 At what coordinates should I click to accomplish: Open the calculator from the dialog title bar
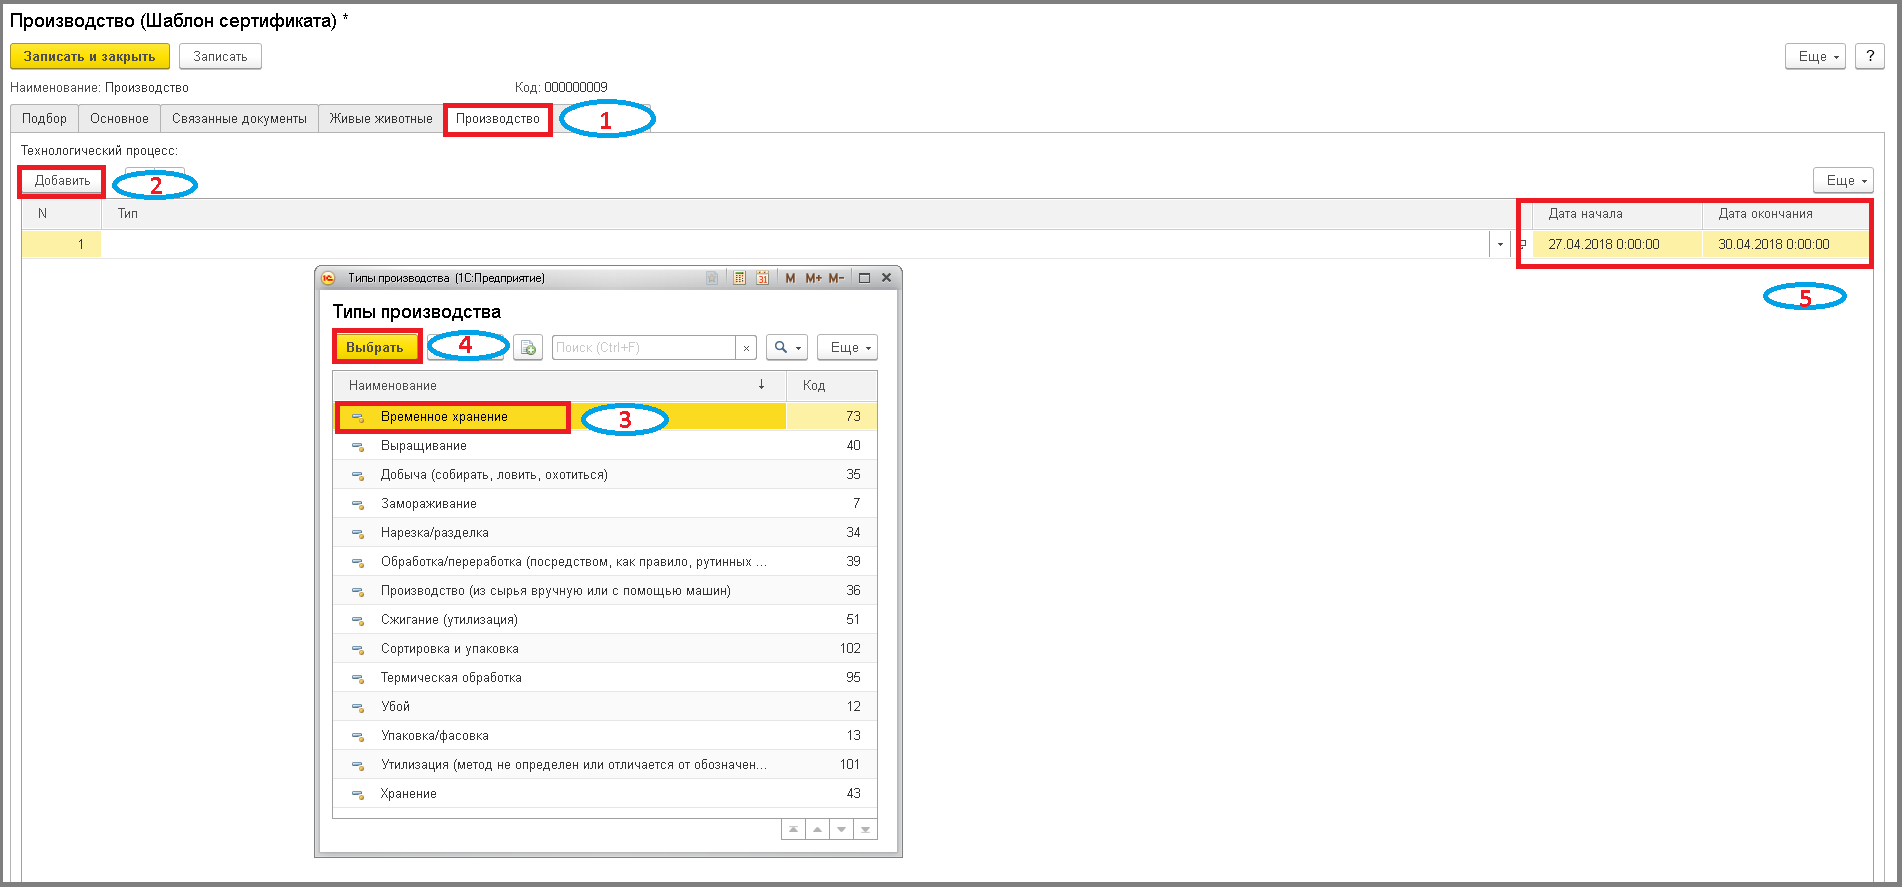pyautogui.click(x=739, y=278)
